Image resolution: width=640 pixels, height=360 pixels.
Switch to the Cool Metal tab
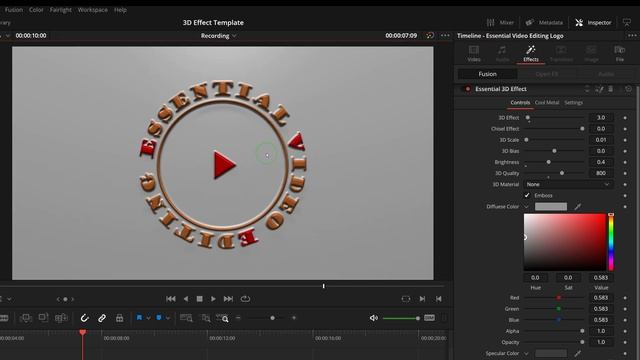[547, 103]
